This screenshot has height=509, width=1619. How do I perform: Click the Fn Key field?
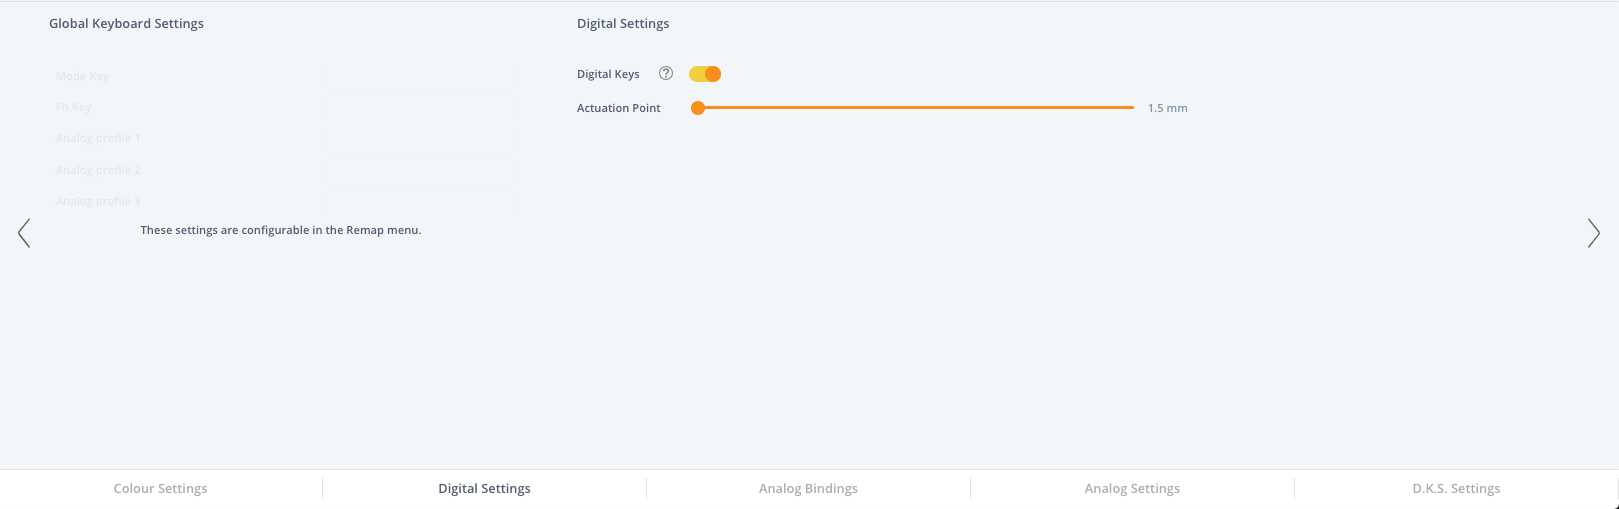coord(419,107)
